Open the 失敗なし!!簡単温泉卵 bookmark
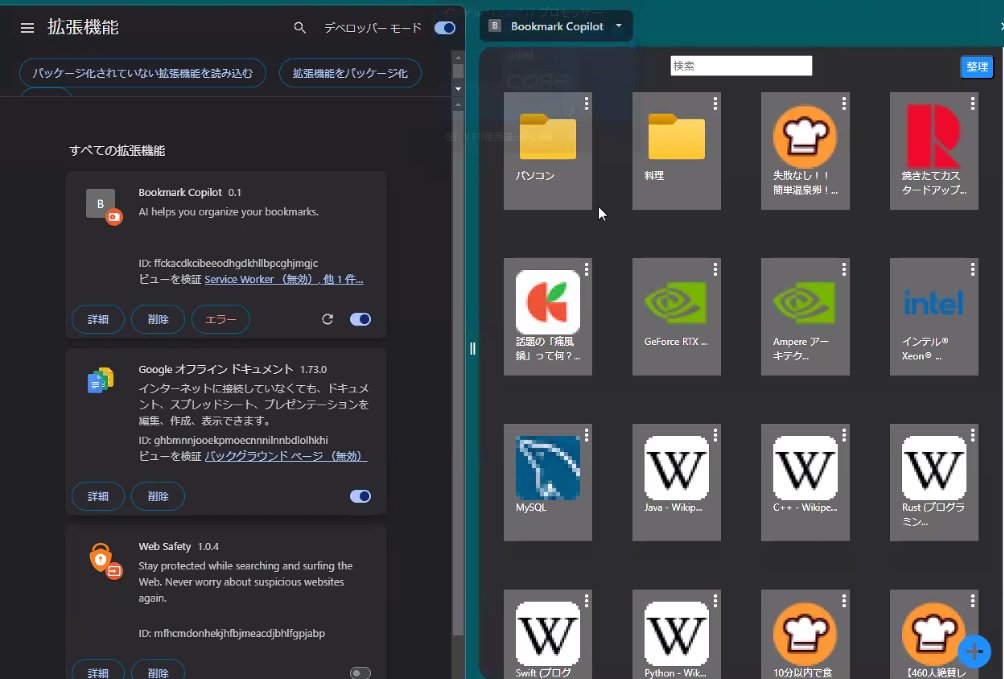This screenshot has width=1004, height=679. (806, 151)
